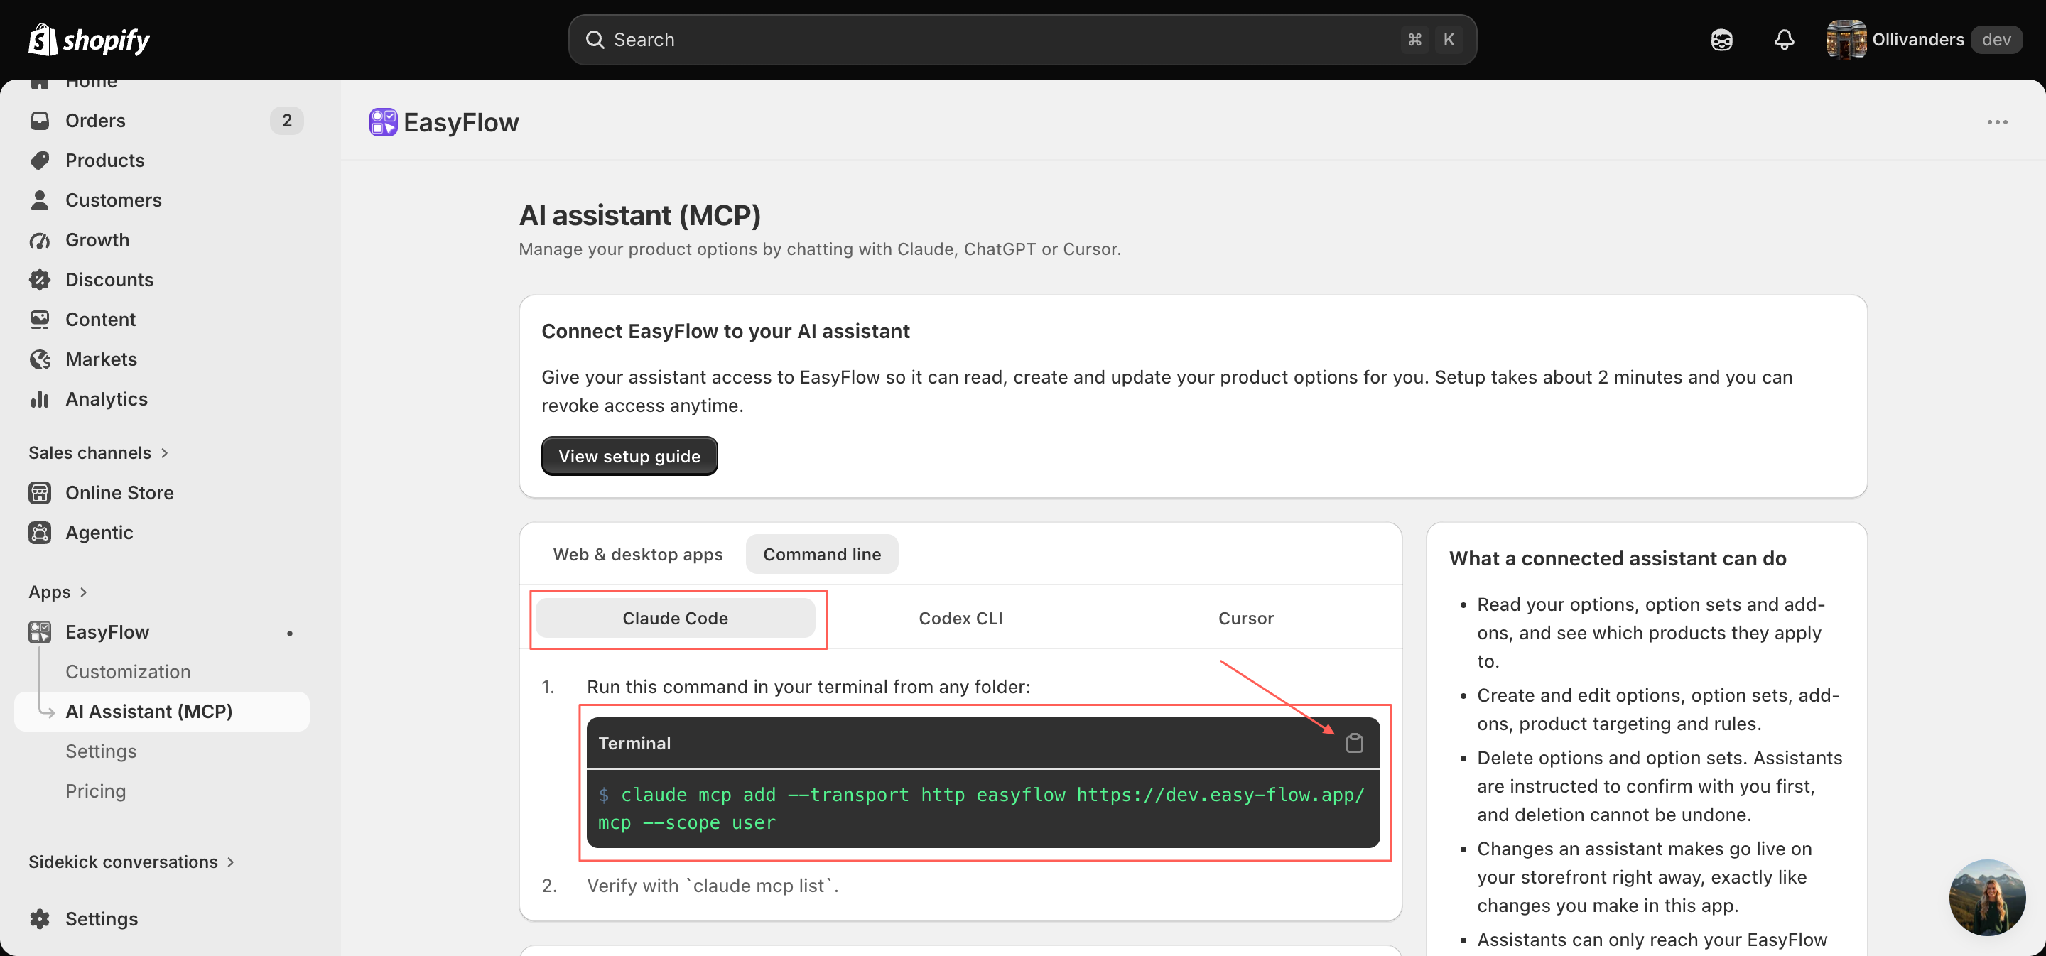Open Settings at sidebar bottom
Image resolution: width=2046 pixels, height=956 pixels.
[102, 919]
